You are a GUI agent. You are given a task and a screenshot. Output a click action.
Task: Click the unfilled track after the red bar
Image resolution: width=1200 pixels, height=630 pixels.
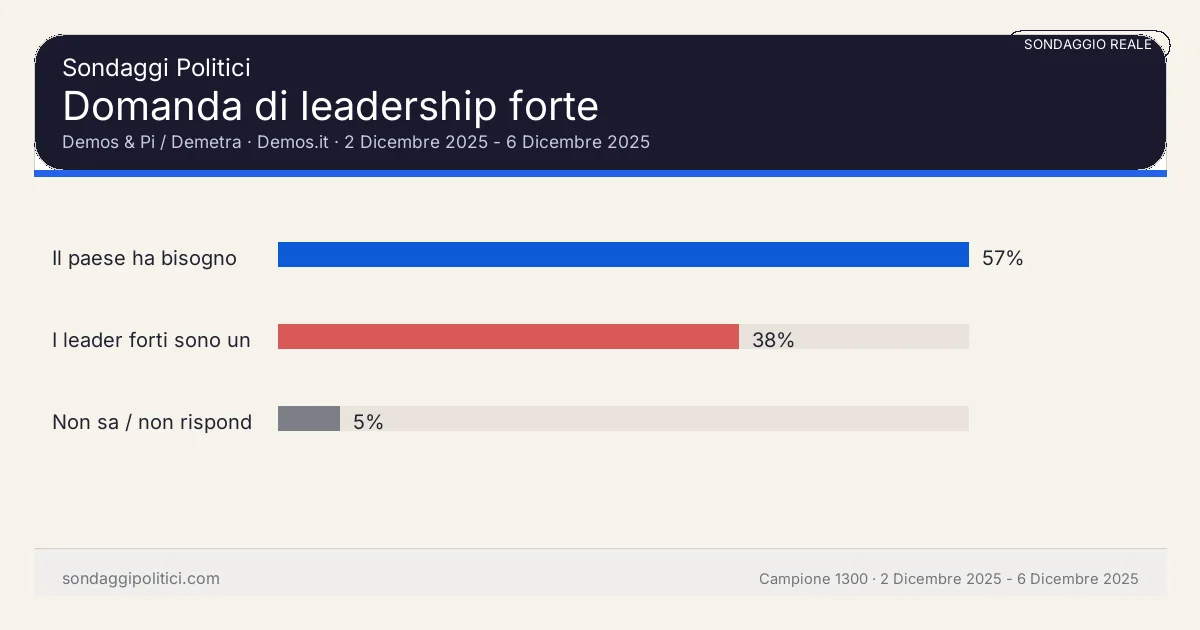(x=880, y=337)
